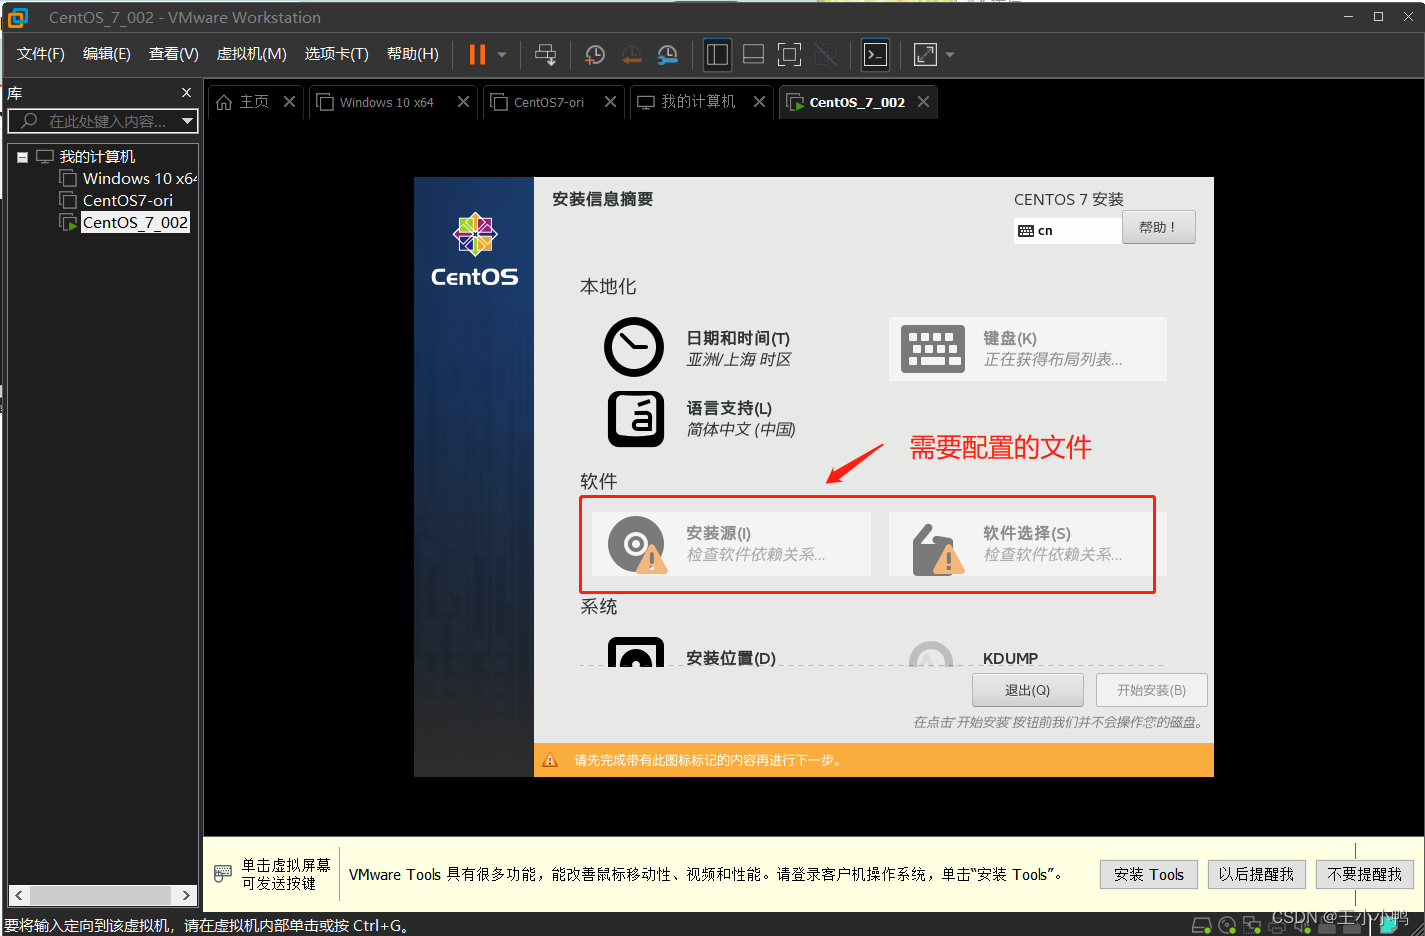Open 软件选择(S) software selection
This screenshot has width=1425, height=936.
pyautogui.click(x=1027, y=544)
